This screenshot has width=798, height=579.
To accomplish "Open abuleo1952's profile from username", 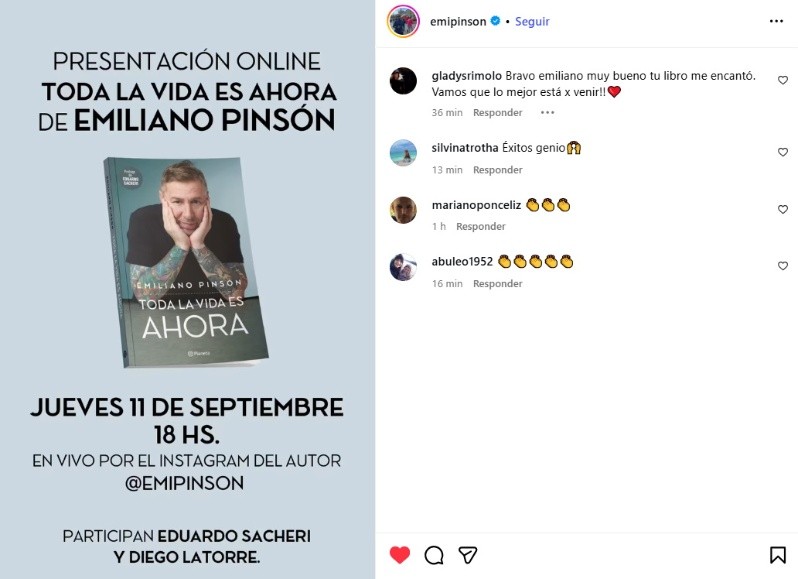I will [462, 262].
